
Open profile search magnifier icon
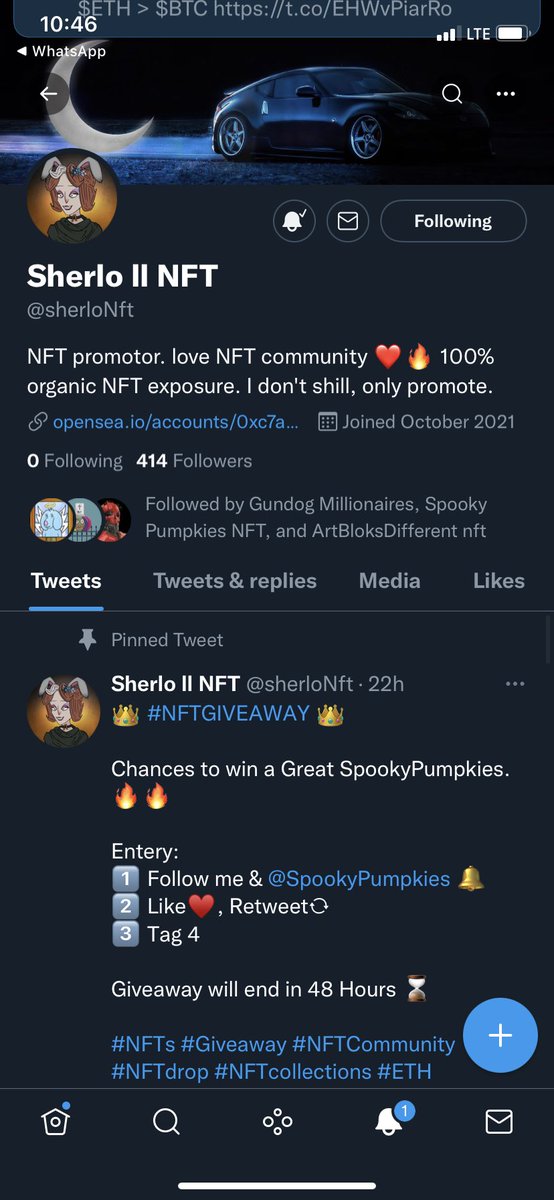pyautogui.click(x=452, y=94)
